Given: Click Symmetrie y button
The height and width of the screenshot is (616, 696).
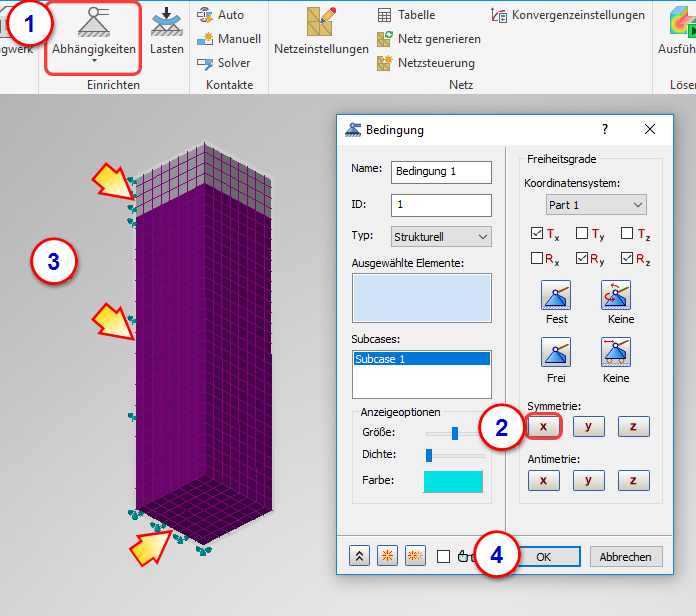Looking at the screenshot, I should tap(589, 426).
